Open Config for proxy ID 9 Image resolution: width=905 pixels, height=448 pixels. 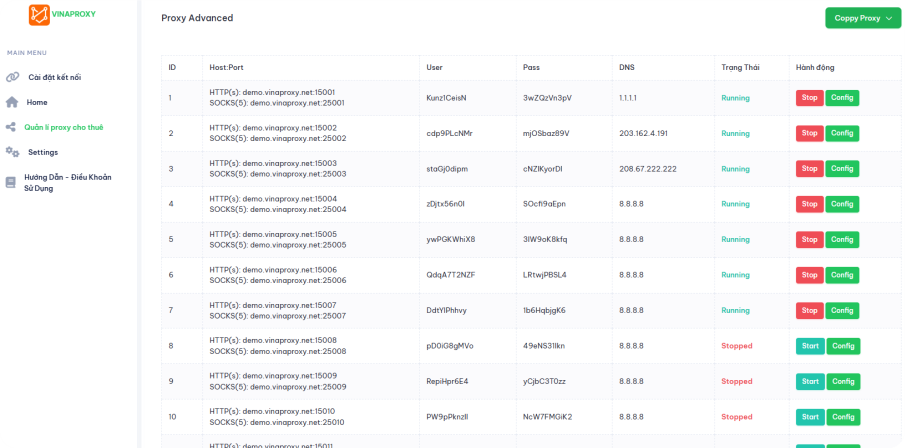click(843, 382)
